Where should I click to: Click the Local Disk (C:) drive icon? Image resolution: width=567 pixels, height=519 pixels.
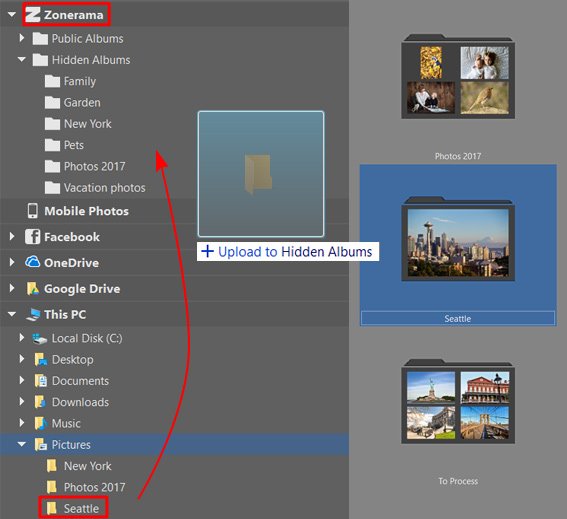[x=39, y=339]
